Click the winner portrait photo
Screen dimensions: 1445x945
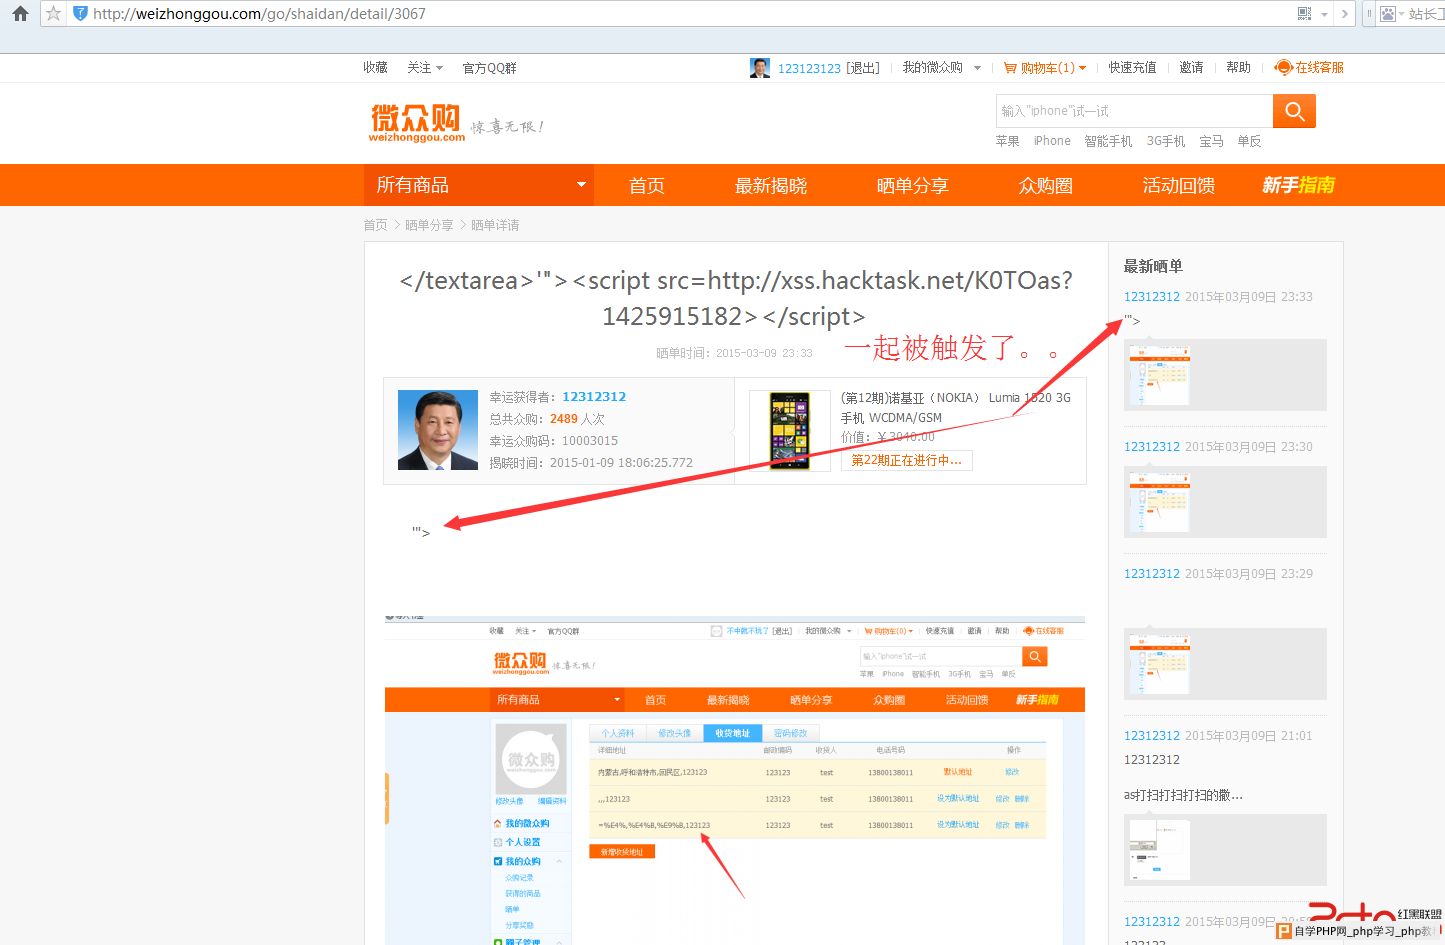438,430
